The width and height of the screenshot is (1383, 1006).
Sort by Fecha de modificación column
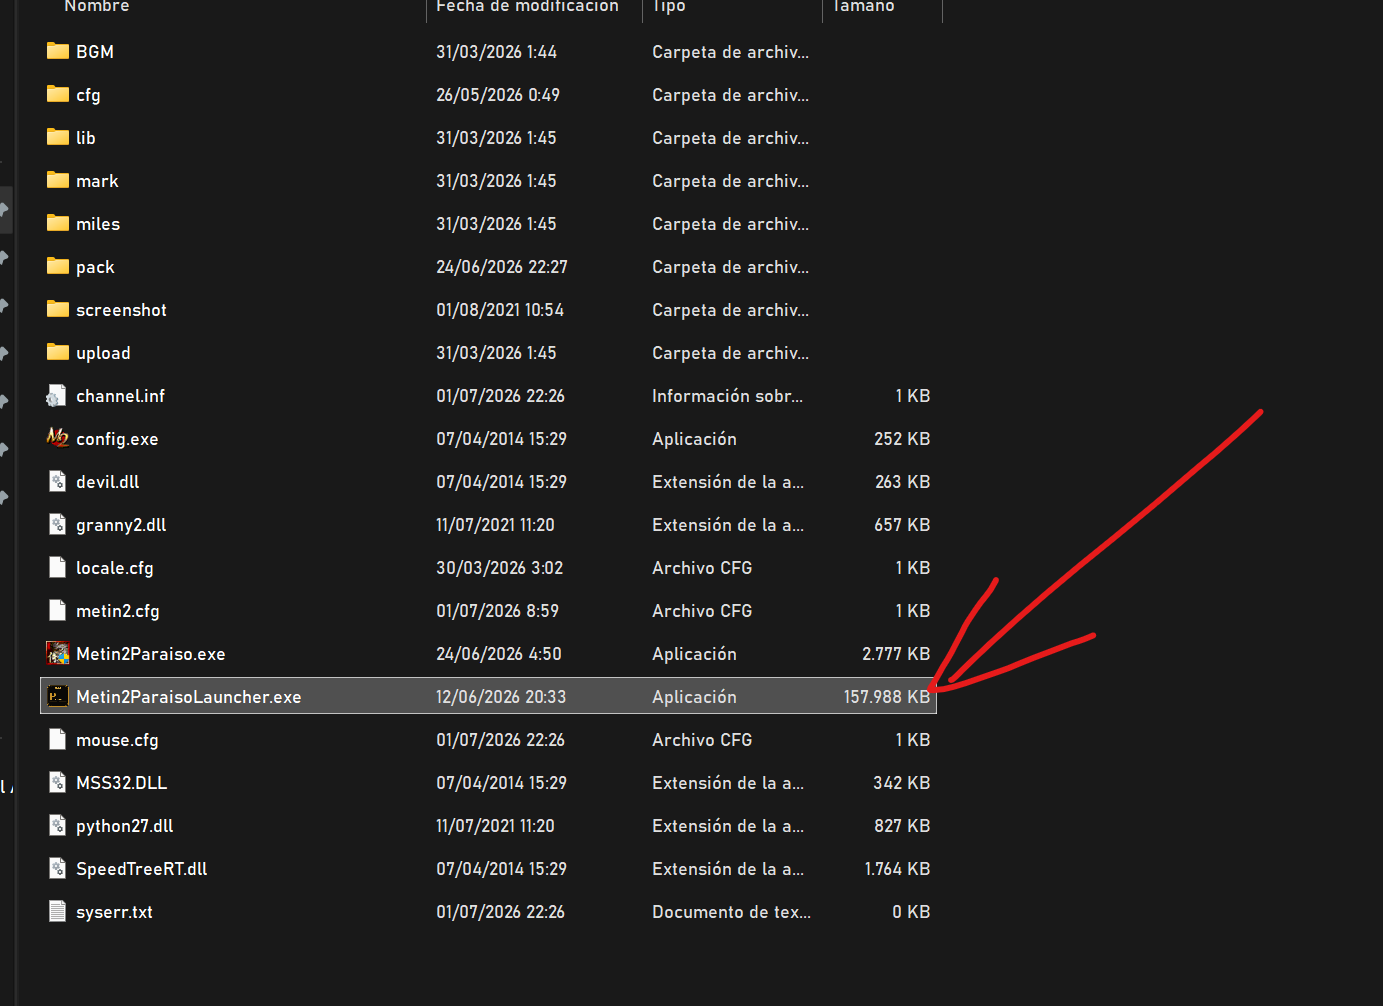pos(527,7)
